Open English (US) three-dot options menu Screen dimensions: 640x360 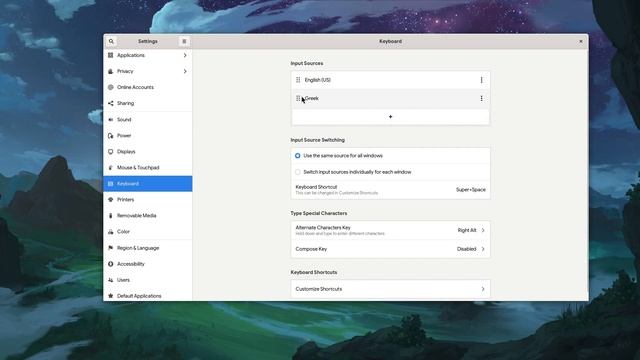(x=481, y=80)
